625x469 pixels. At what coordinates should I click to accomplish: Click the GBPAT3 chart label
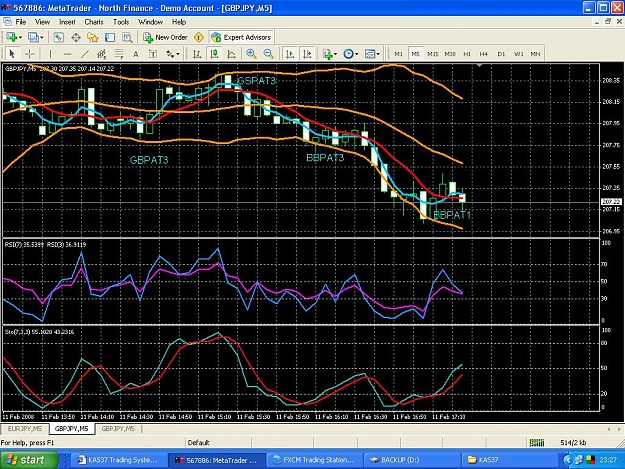click(149, 160)
